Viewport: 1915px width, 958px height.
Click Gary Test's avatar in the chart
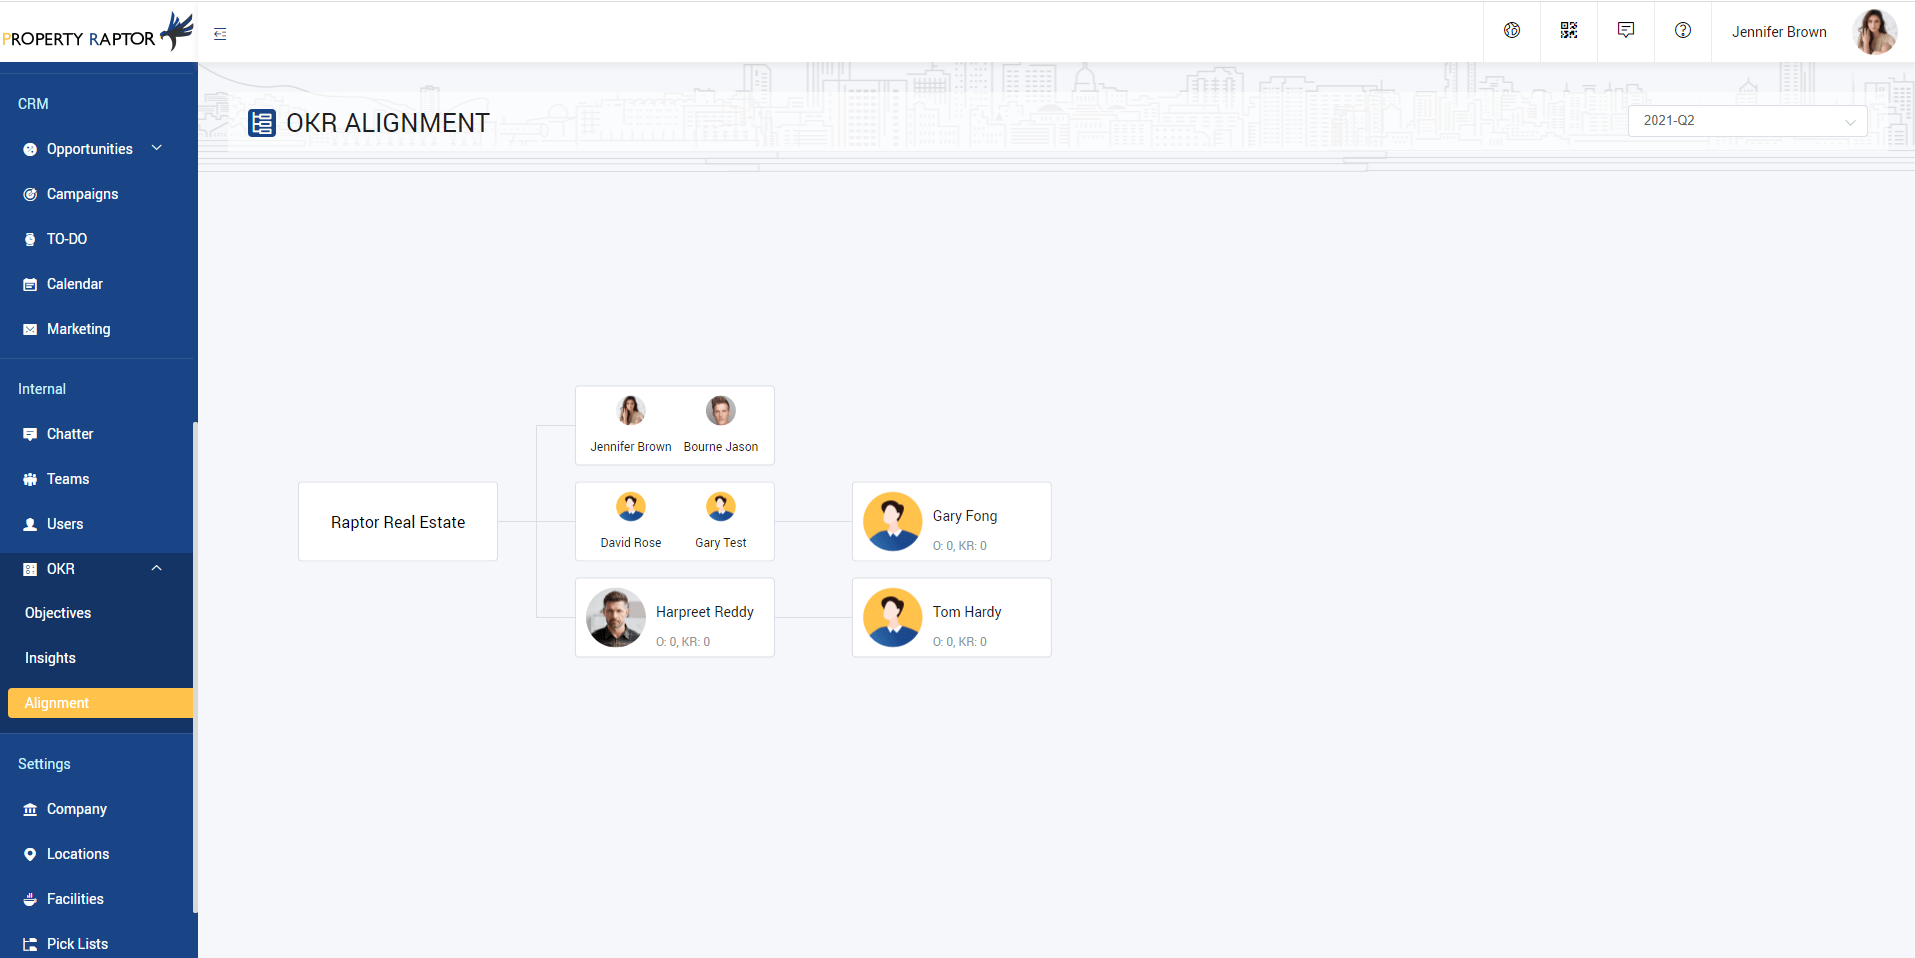721,506
